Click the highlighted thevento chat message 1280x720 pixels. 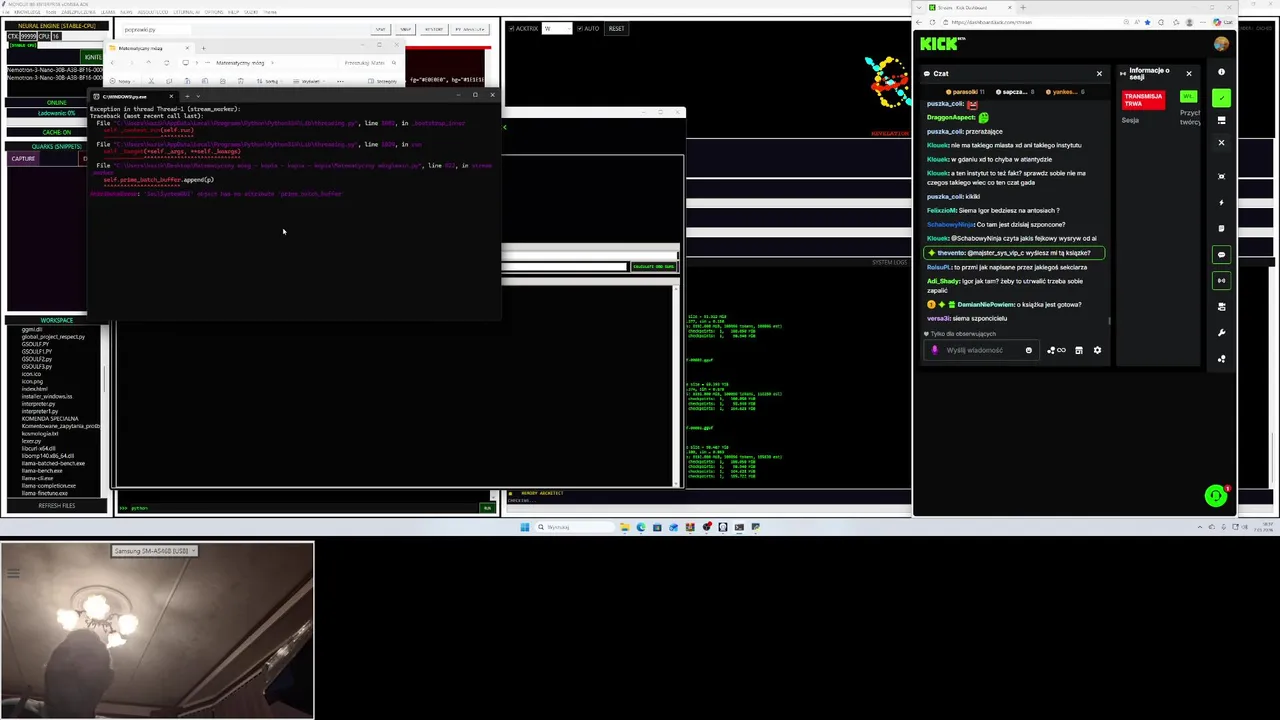(1014, 253)
